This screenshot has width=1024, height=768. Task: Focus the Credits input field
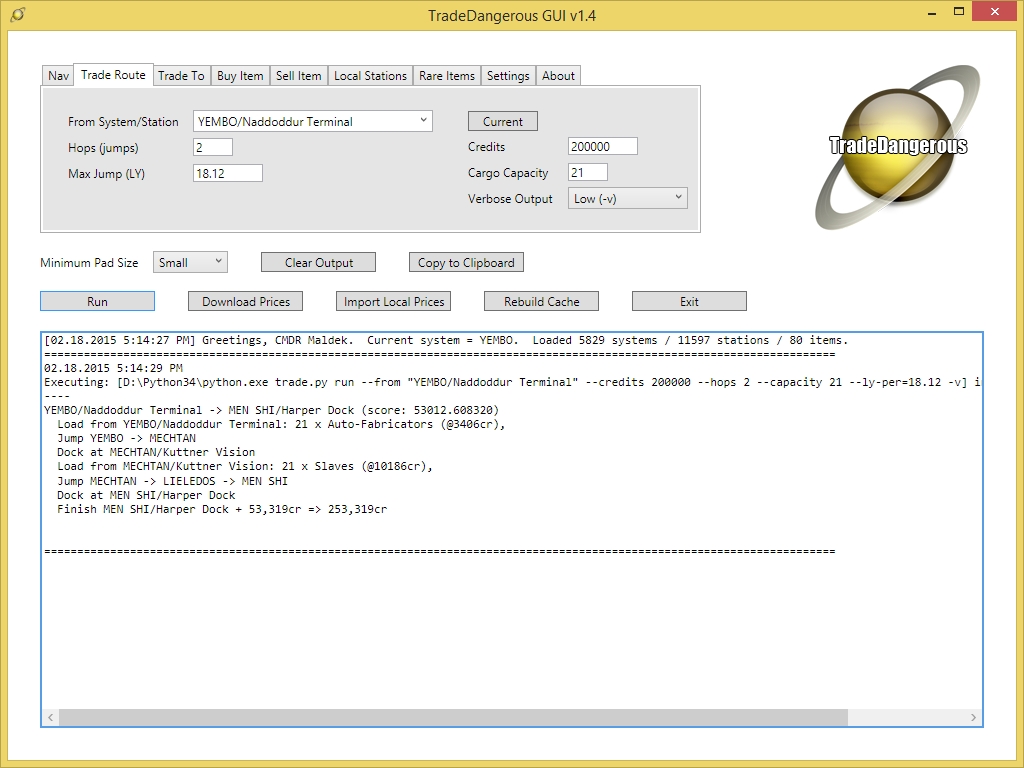[x=603, y=146]
